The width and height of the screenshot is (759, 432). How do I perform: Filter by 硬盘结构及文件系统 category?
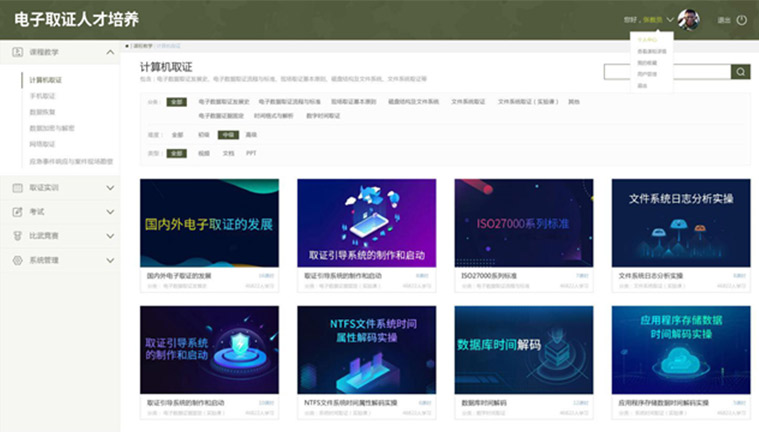(413, 102)
